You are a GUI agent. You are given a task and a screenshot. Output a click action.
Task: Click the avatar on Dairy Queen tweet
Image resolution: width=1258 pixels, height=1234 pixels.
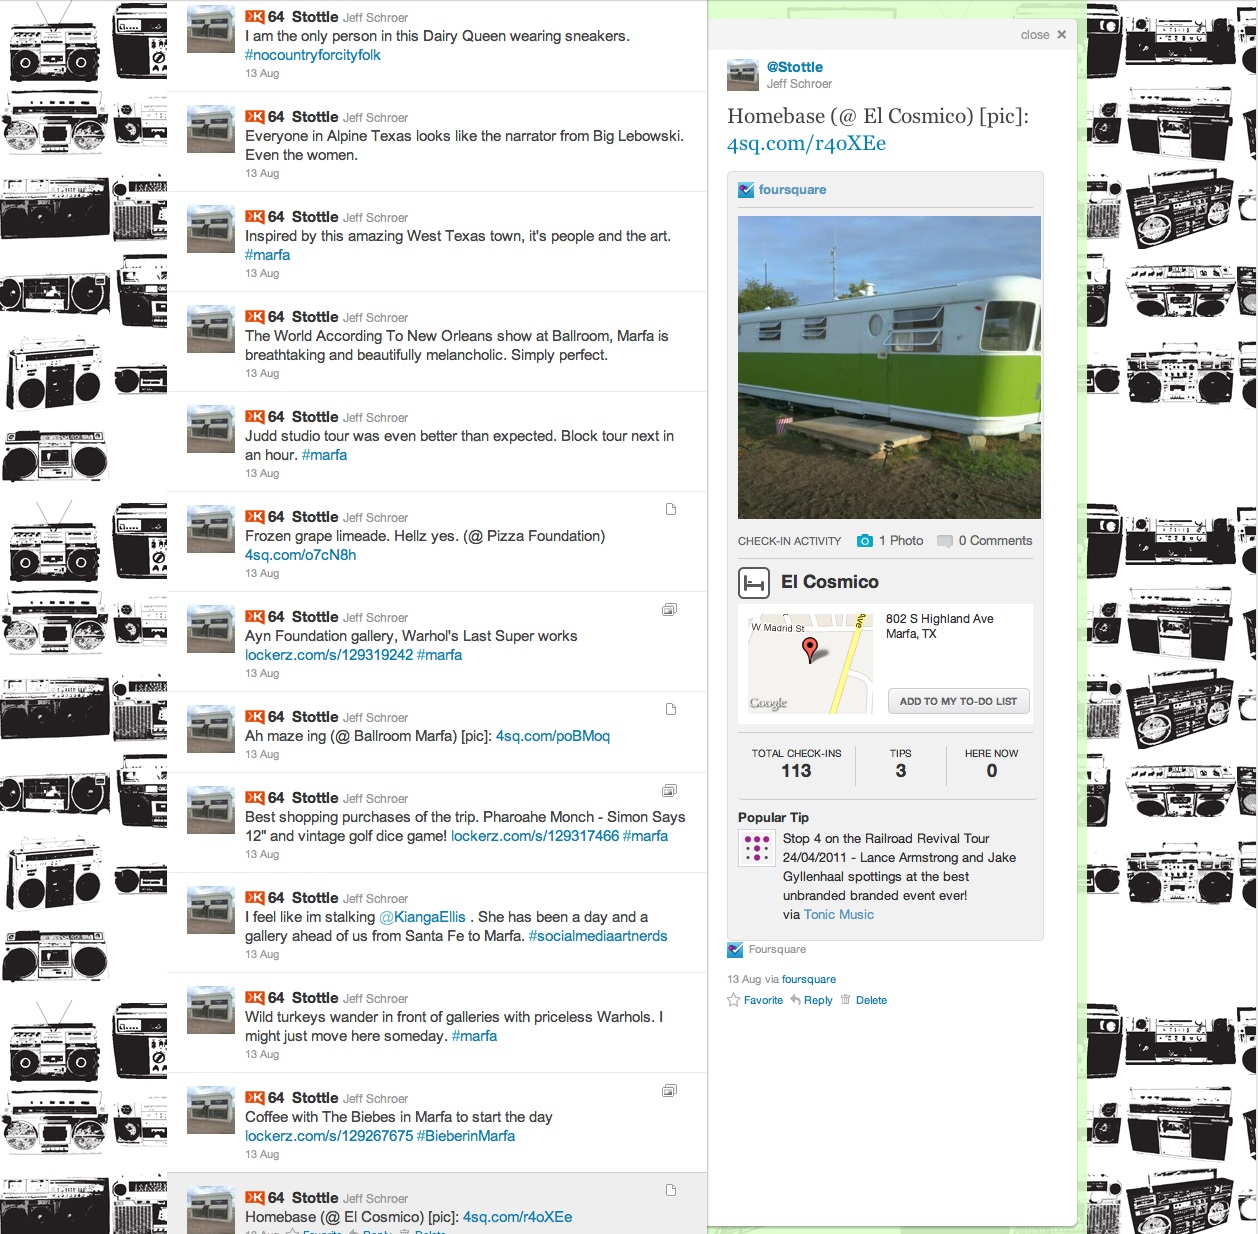click(211, 29)
